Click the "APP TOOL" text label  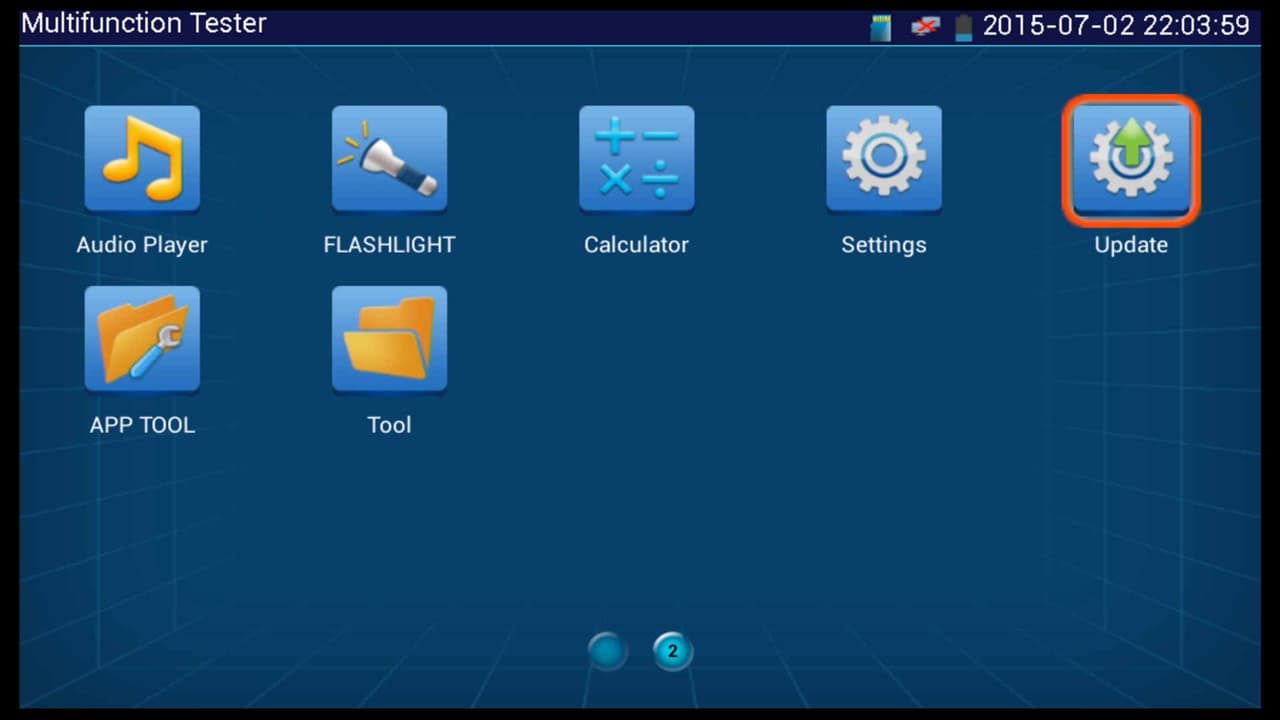(142, 425)
